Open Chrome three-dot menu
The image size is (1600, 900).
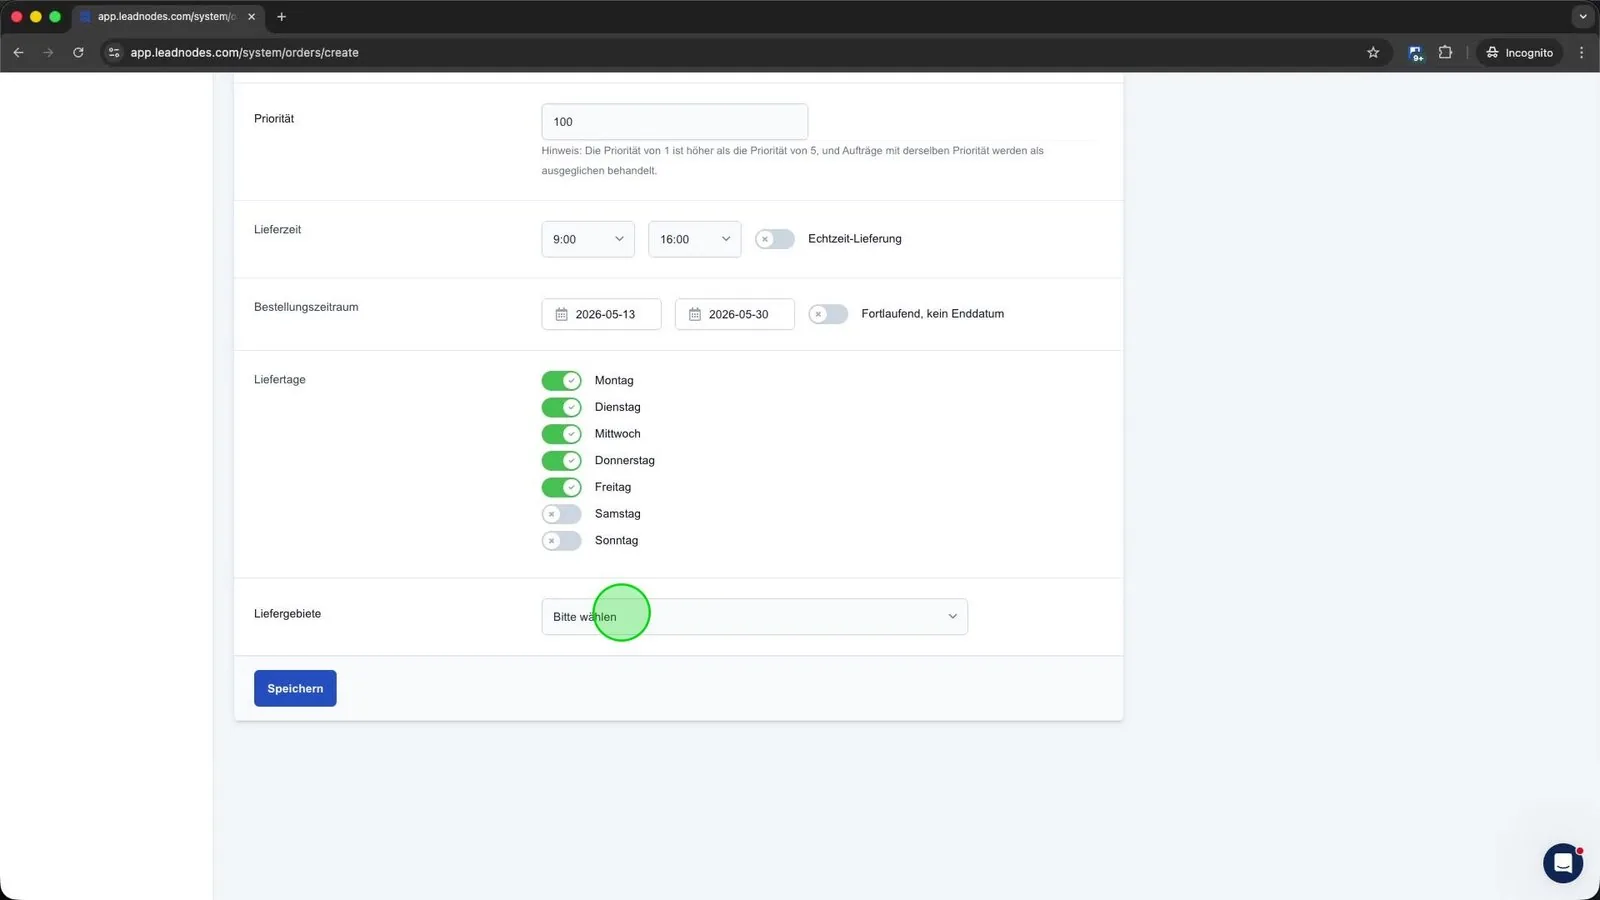(x=1581, y=52)
